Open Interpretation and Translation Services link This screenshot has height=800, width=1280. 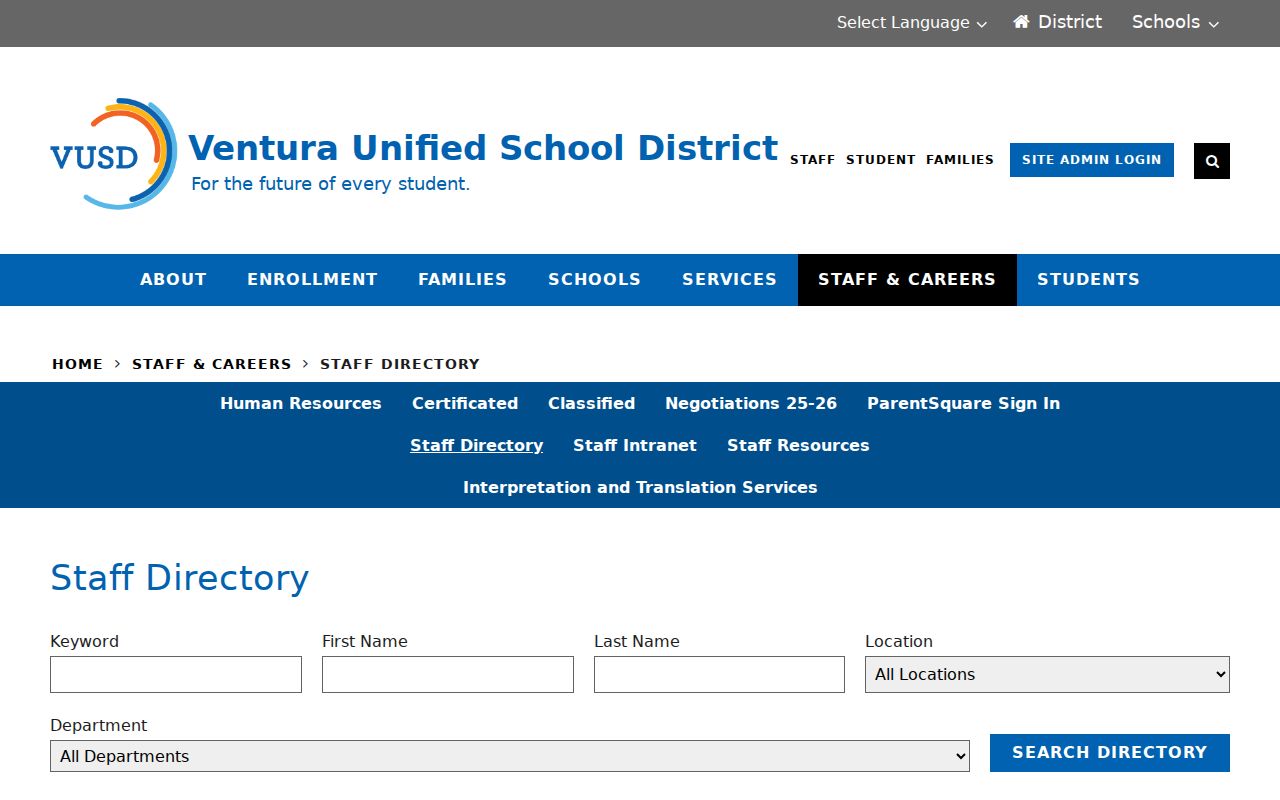pos(640,488)
